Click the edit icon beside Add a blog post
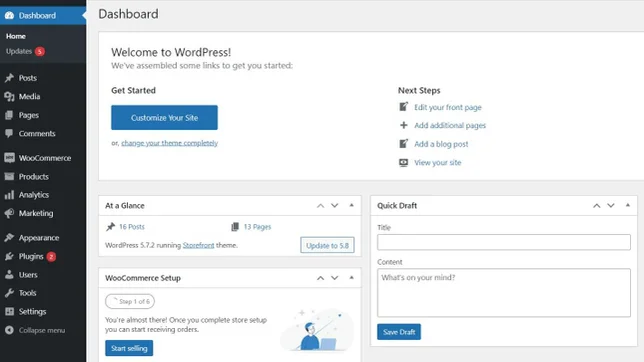This screenshot has height=362, width=644. [x=404, y=144]
